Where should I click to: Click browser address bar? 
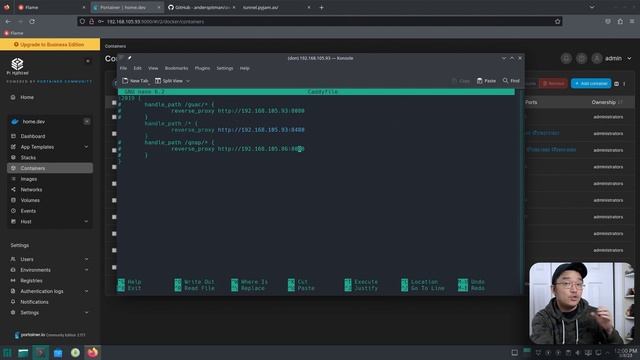click(x=320, y=21)
